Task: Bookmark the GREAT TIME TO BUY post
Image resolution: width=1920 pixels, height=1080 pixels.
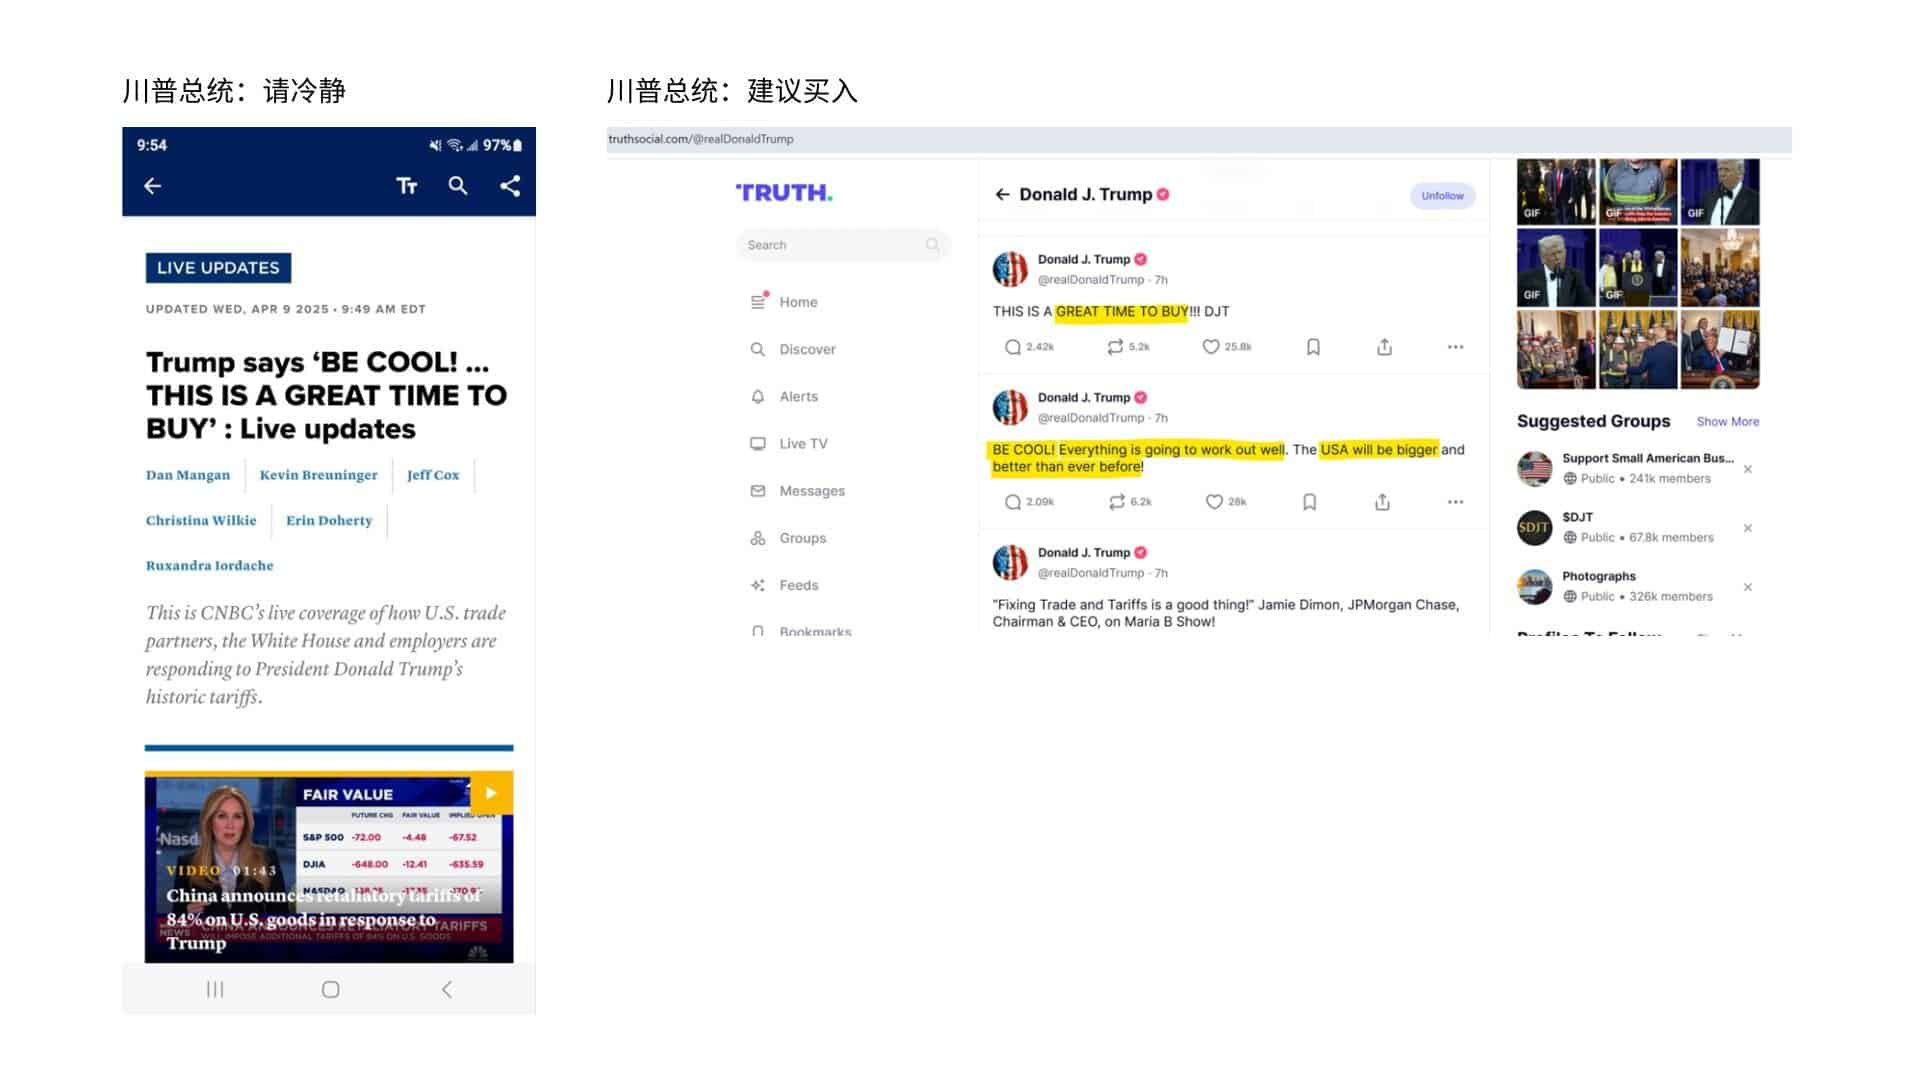Action: (x=1313, y=347)
